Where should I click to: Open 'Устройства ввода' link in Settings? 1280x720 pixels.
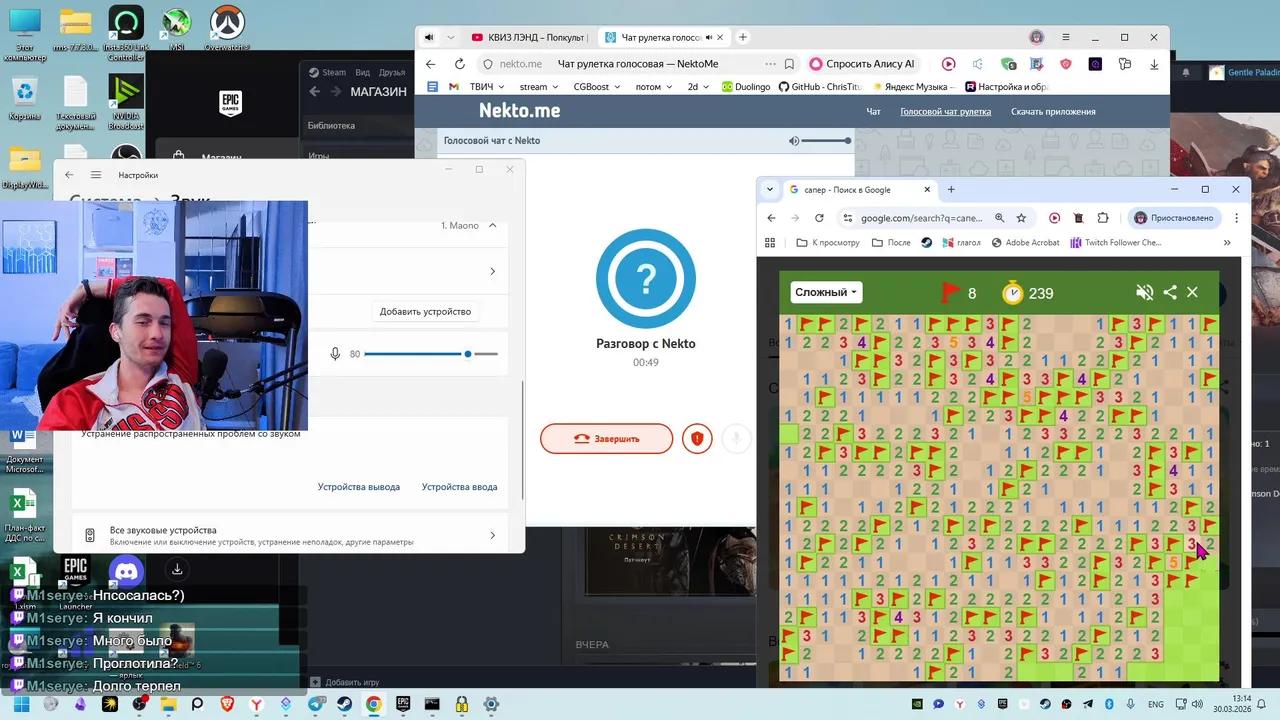point(459,487)
